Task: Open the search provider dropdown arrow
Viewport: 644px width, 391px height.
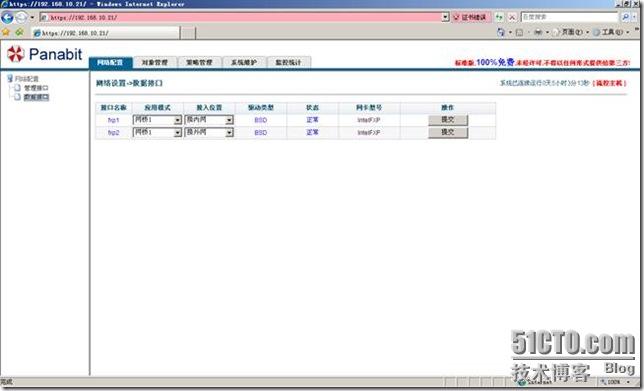Action: click(x=634, y=17)
